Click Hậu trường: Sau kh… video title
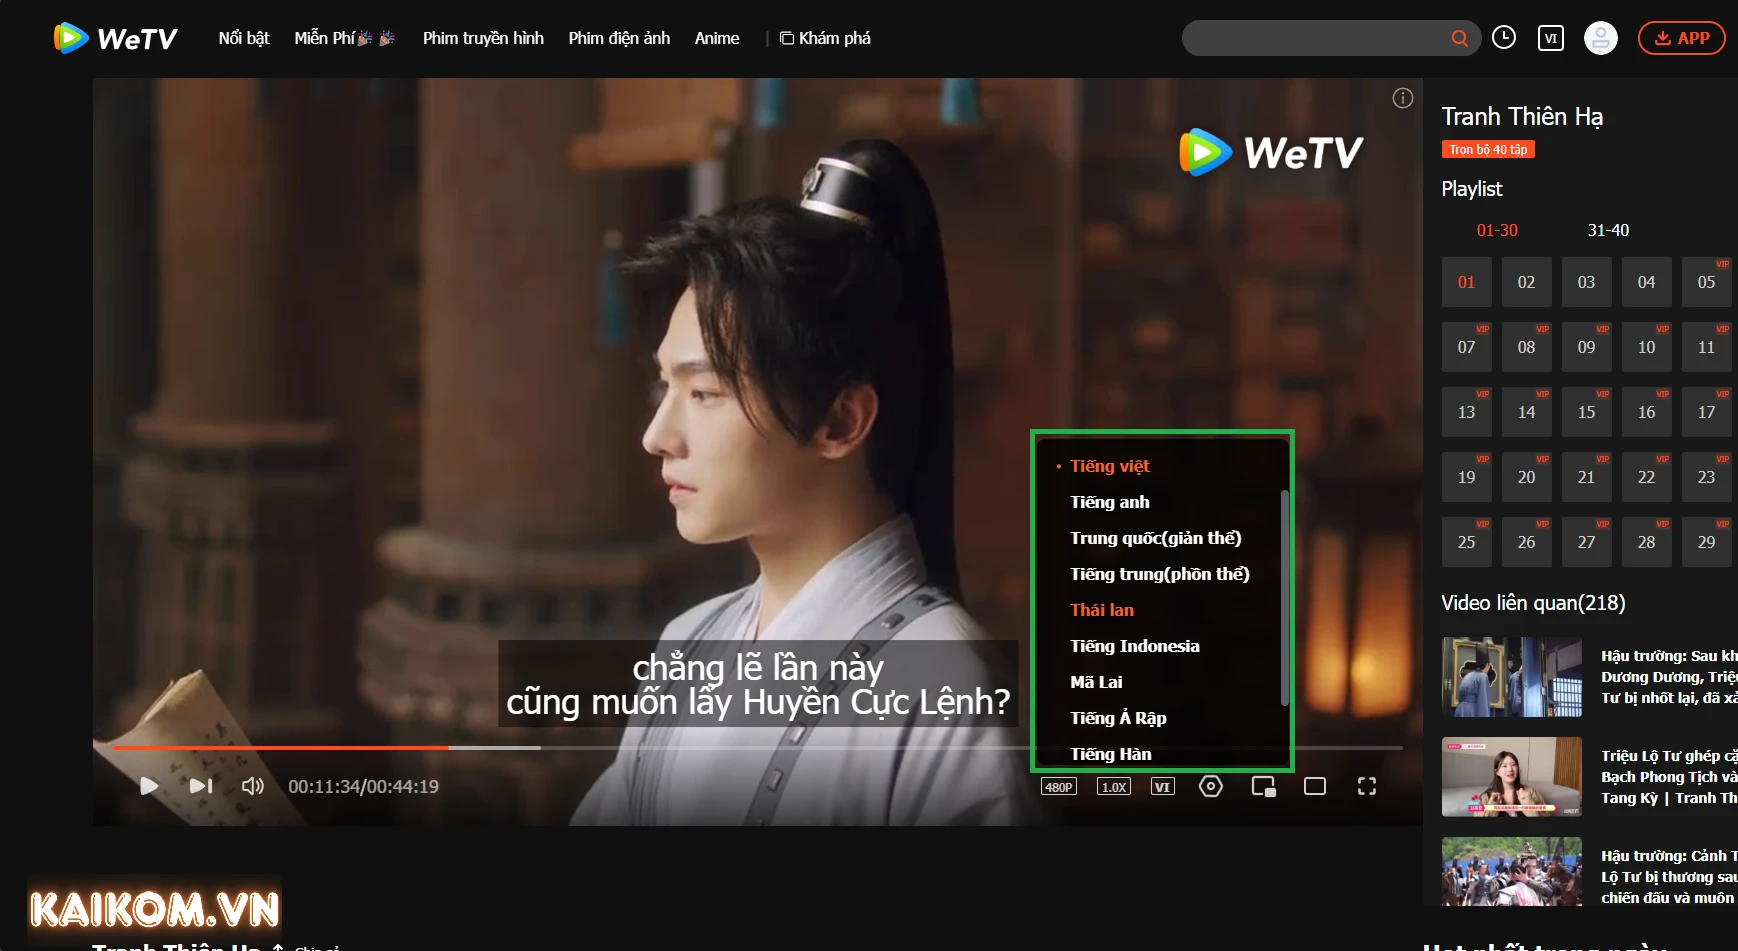This screenshot has height=951, width=1738. click(x=1669, y=677)
